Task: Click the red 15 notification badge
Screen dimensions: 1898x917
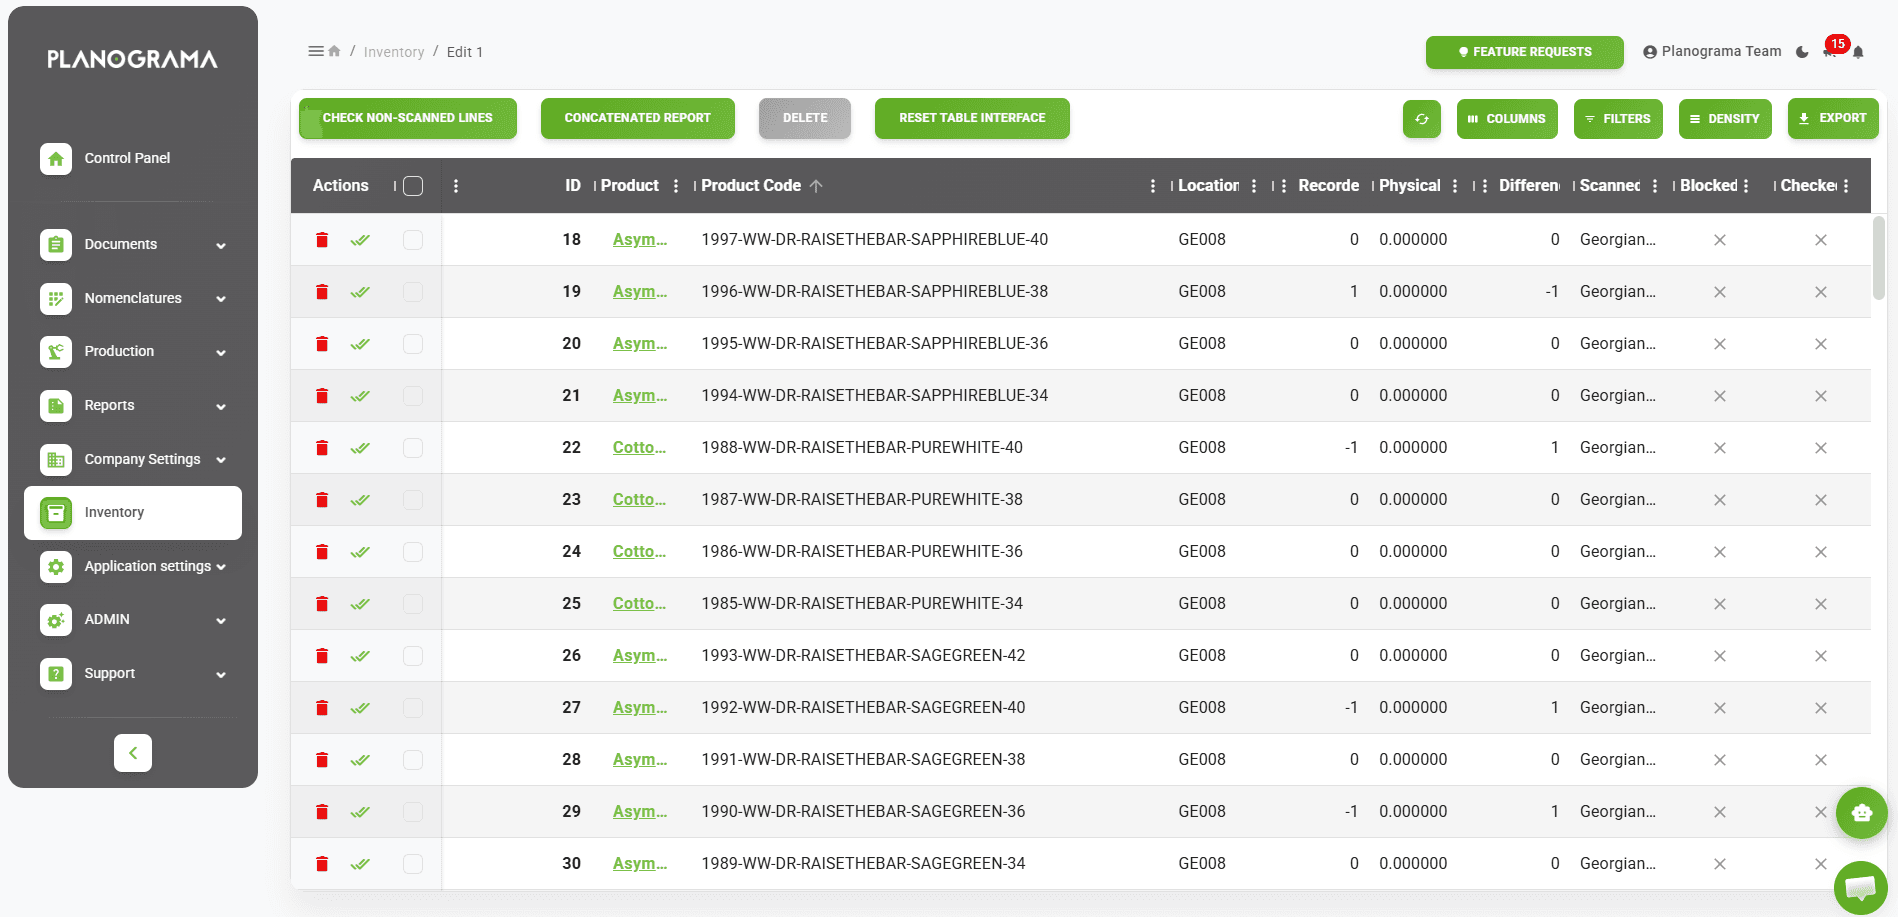Action: pos(1837,44)
